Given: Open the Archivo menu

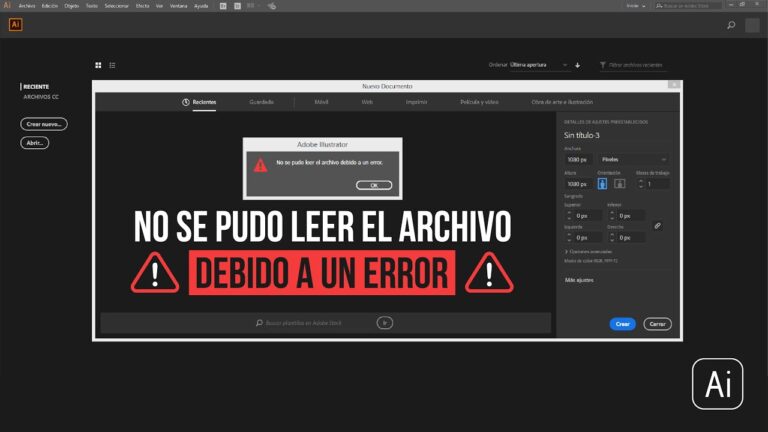Looking at the screenshot, I should 27,6.
